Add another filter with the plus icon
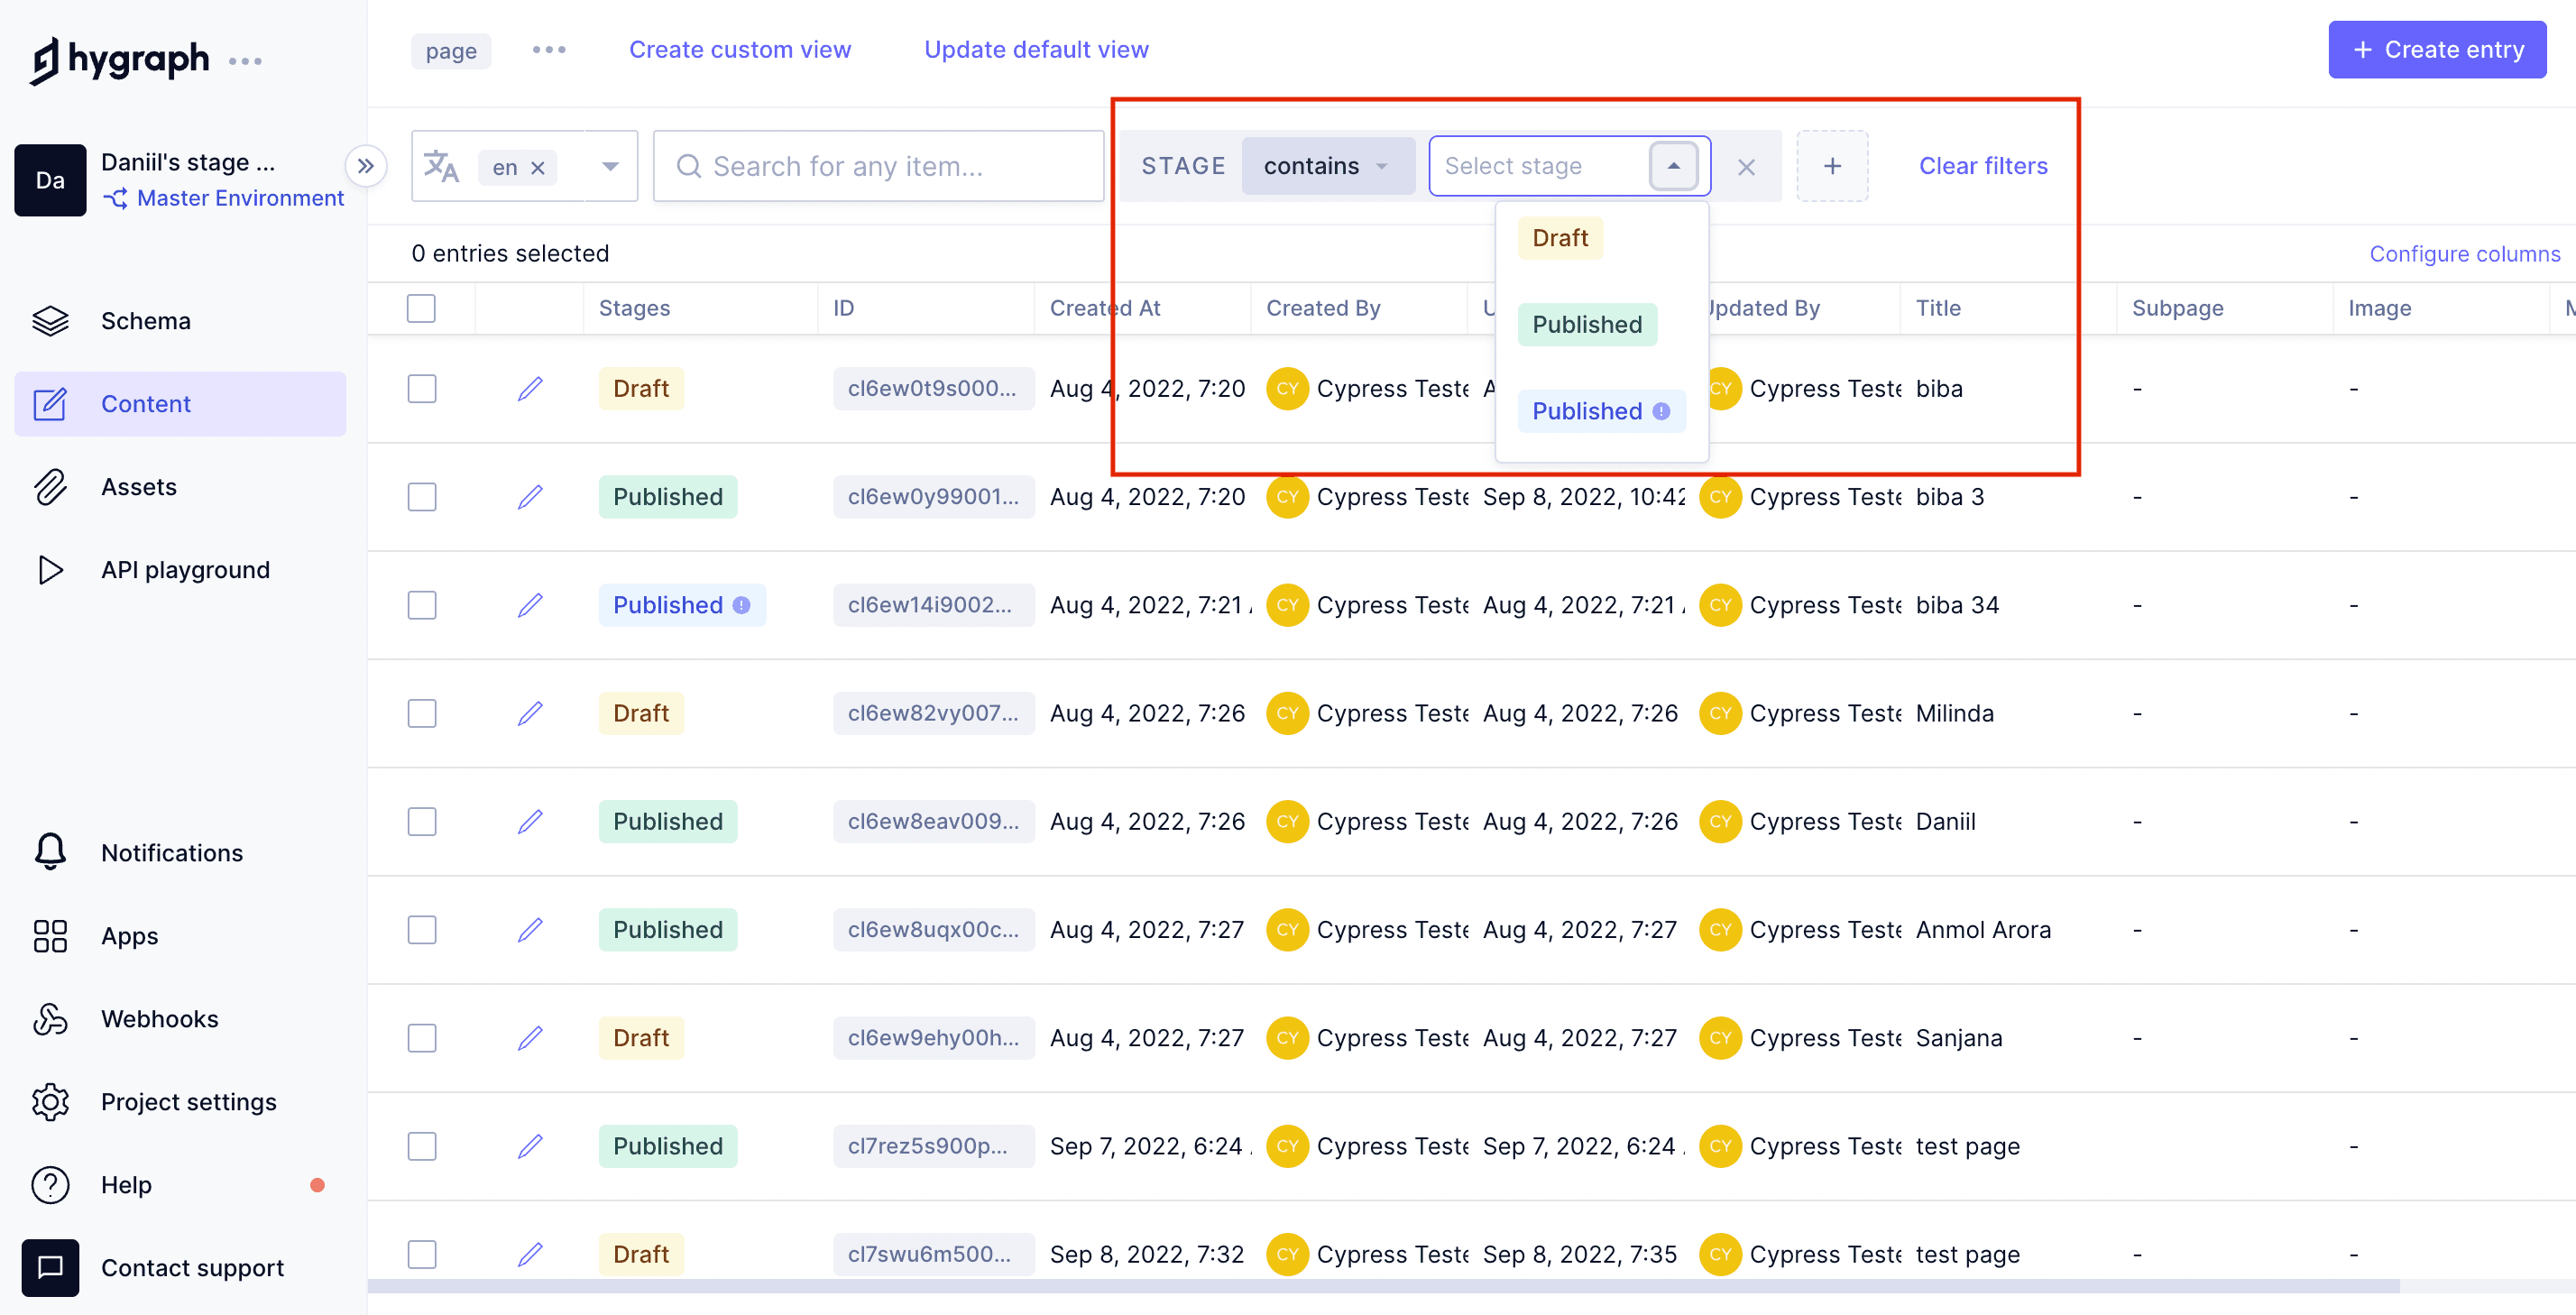Image resolution: width=2576 pixels, height=1315 pixels. [x=1833, y=166]
